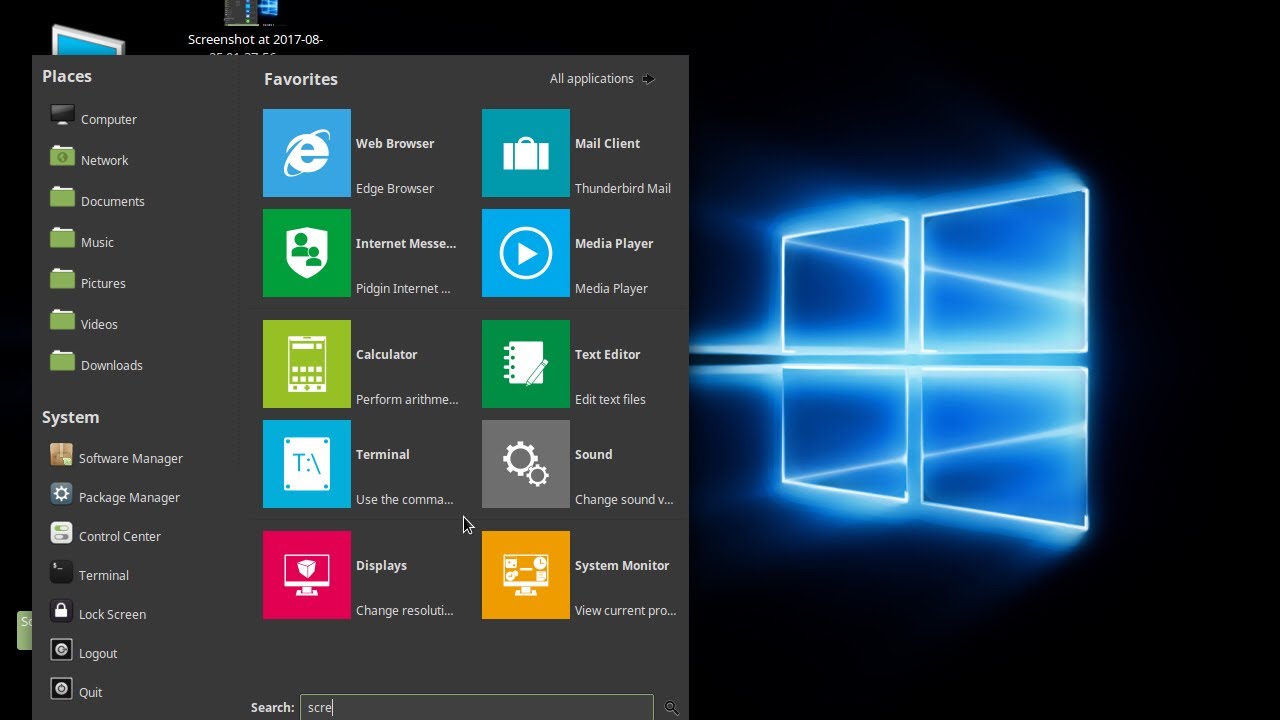This screenshot has height=720, width=1280.
Task: Click the Software Manager icon
Action: 61,455
